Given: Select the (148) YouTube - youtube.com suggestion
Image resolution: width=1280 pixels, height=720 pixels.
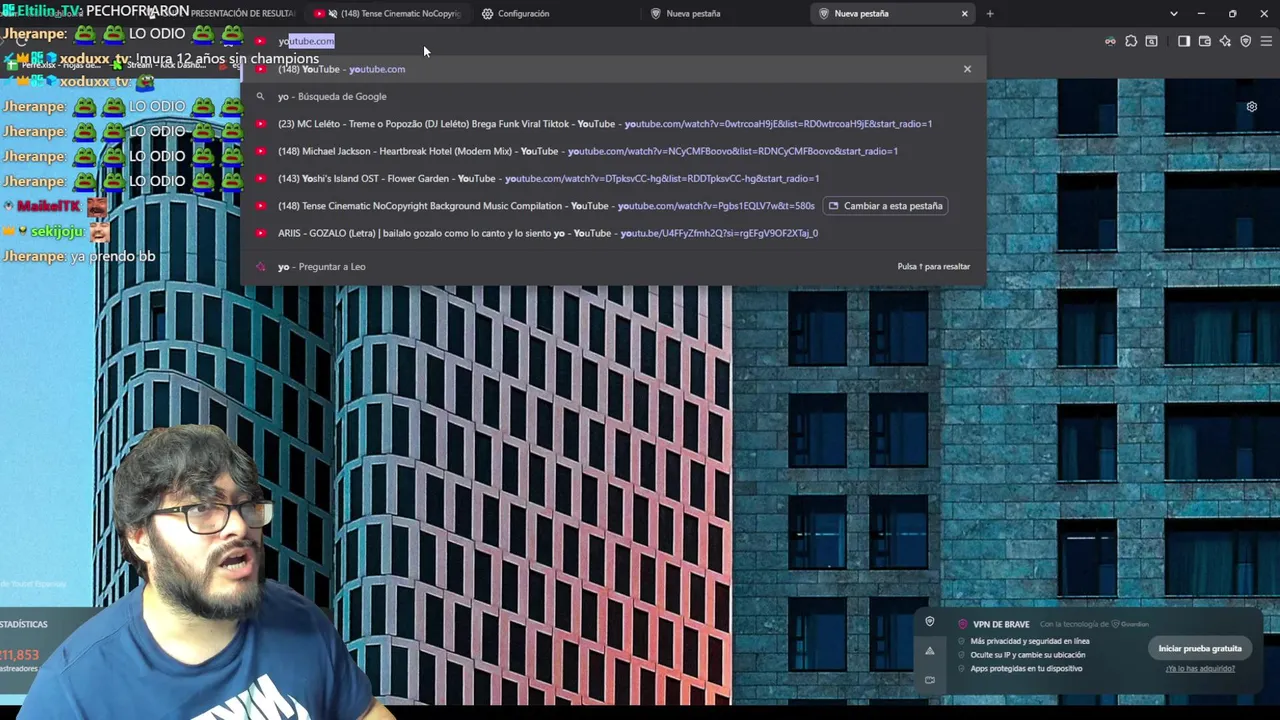Looking at the screenshot, I should coord(612,69).
